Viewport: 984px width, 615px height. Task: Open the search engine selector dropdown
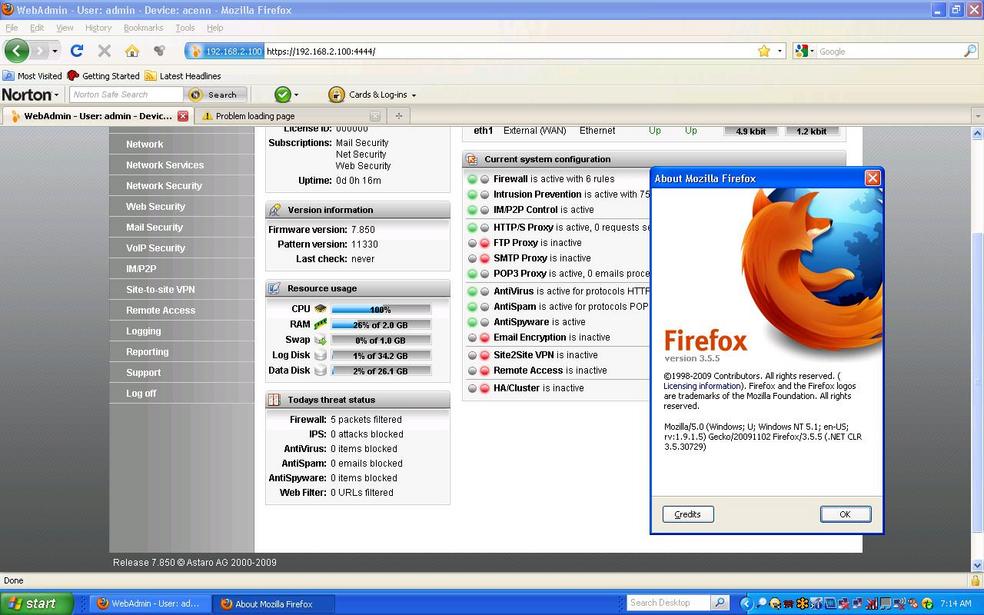[x=805, y=51]
